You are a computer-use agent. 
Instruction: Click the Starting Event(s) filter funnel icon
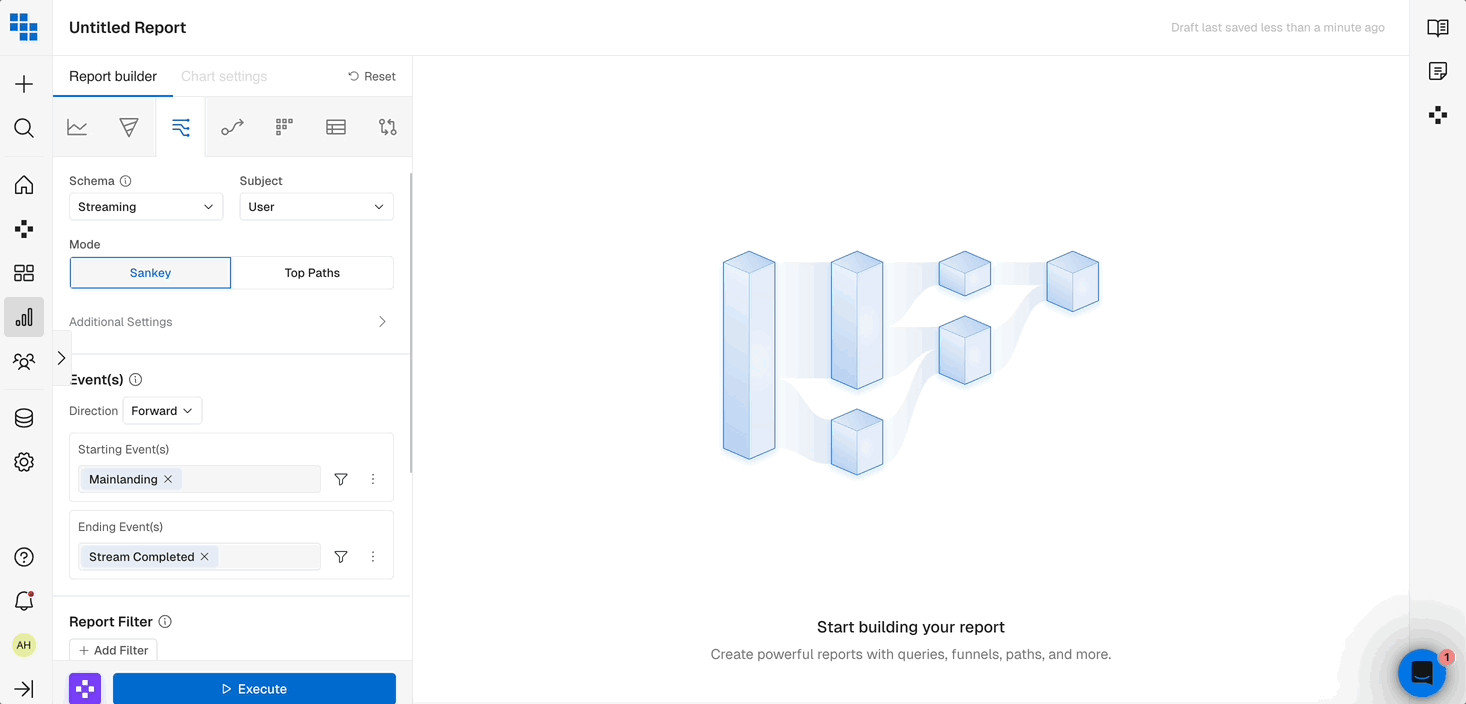341,479
